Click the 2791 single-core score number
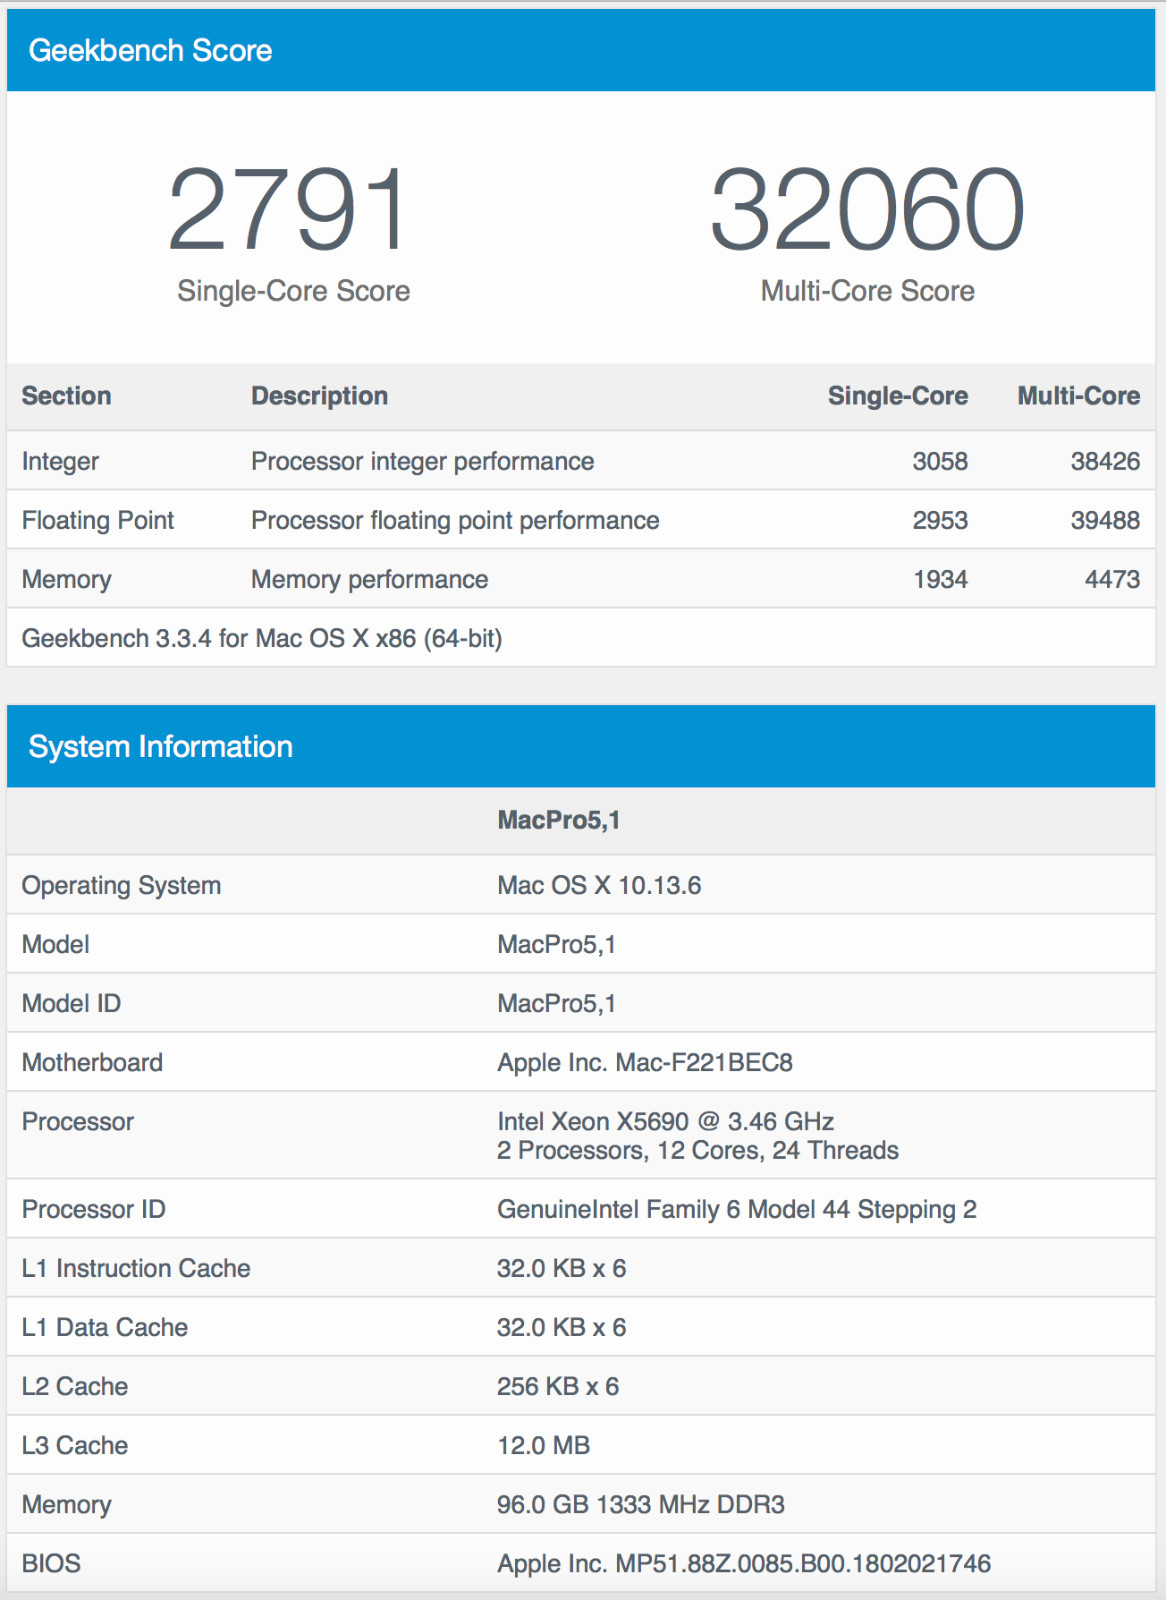Viewport: 1166px width, 1600px height. (x=289, y=209)
